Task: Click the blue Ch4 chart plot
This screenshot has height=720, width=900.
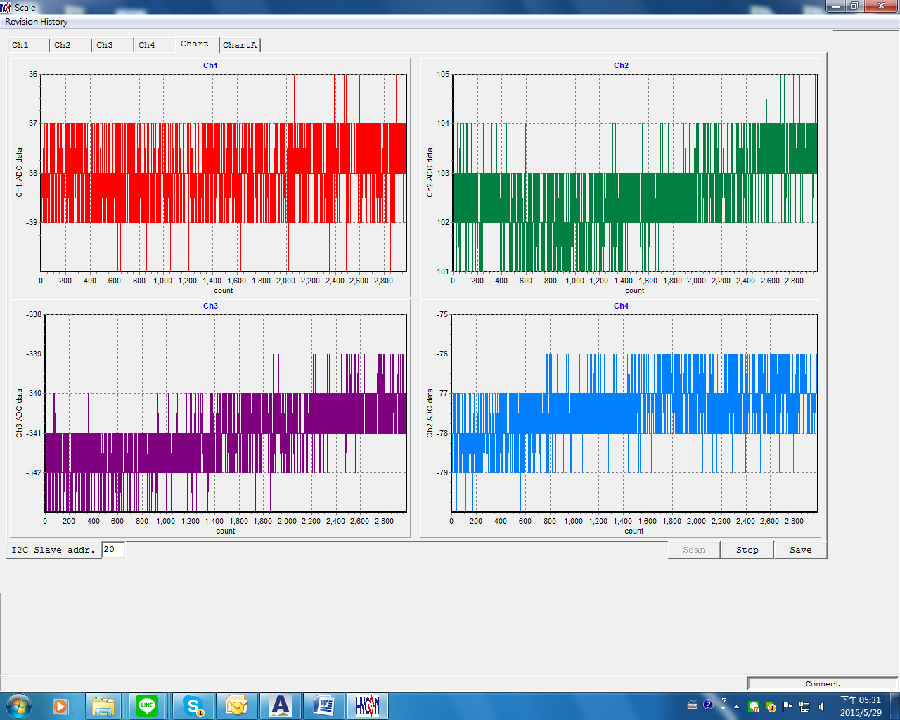Action: (x=634, y=413)
